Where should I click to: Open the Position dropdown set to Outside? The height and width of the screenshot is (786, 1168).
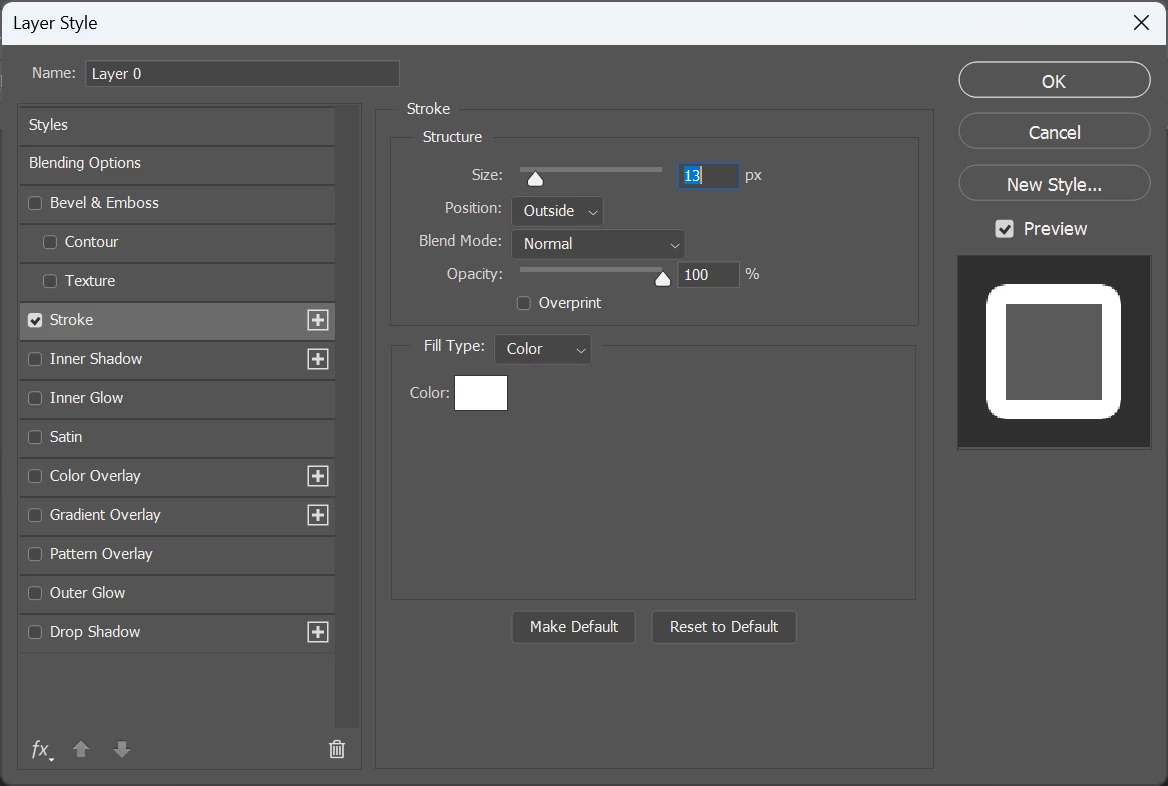(557, 211)
